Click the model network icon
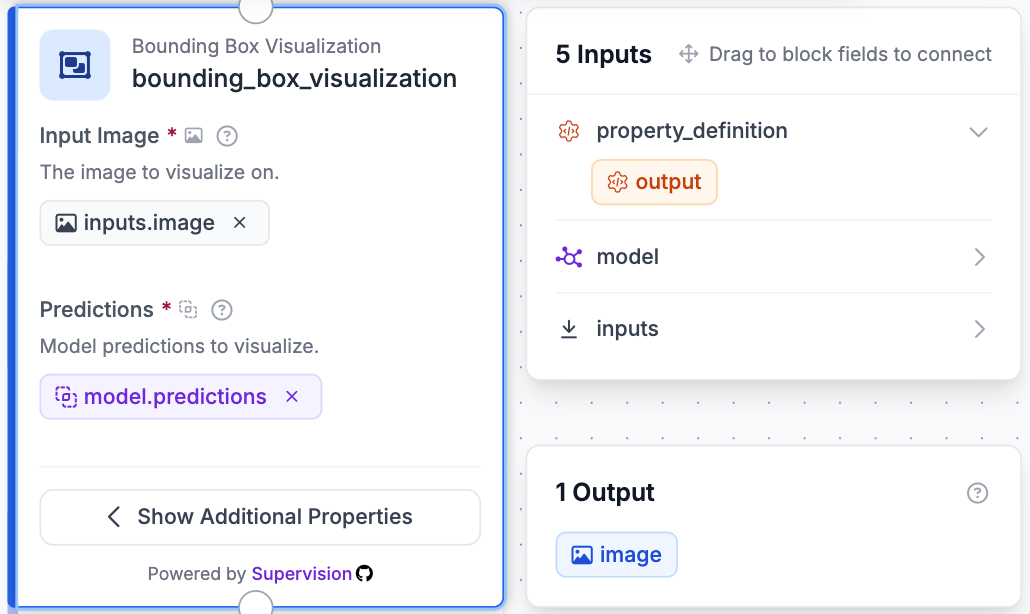The image size is (1030, 614). tap(569, 257)
